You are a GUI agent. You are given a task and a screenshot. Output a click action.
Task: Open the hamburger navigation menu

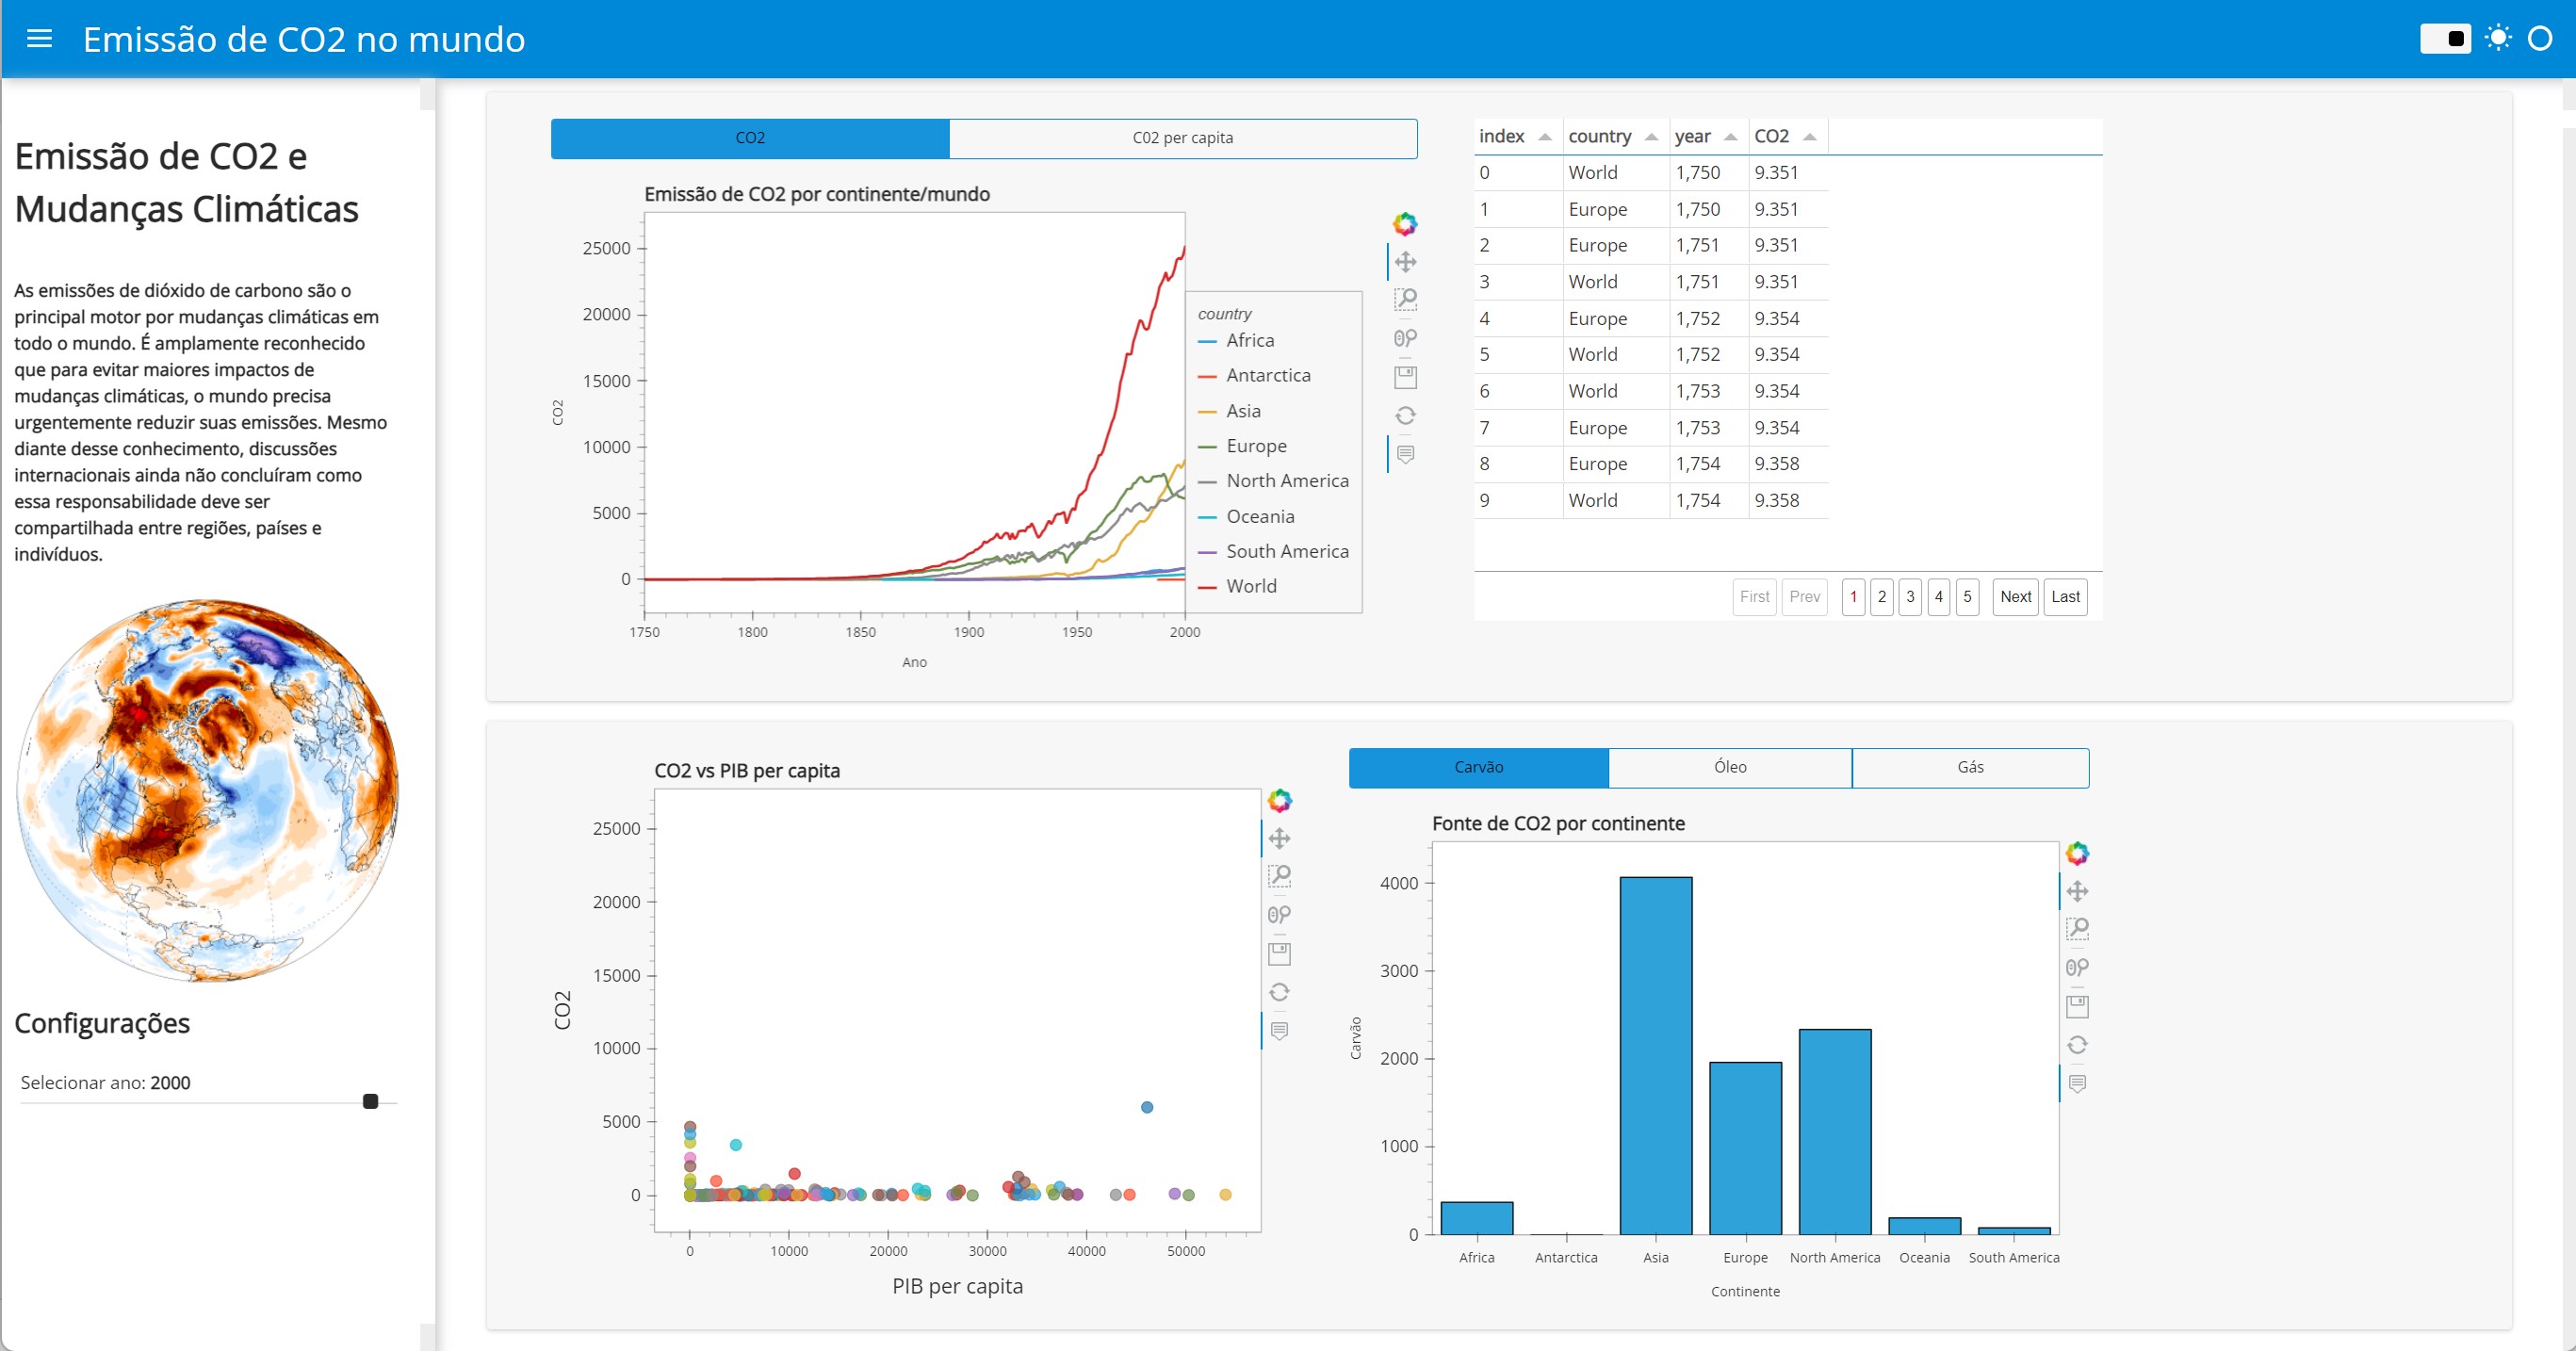pos(39,39)
